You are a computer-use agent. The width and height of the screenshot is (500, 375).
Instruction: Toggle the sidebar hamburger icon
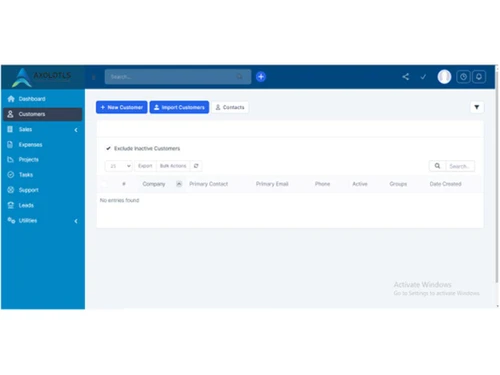[x=94, y=77]
